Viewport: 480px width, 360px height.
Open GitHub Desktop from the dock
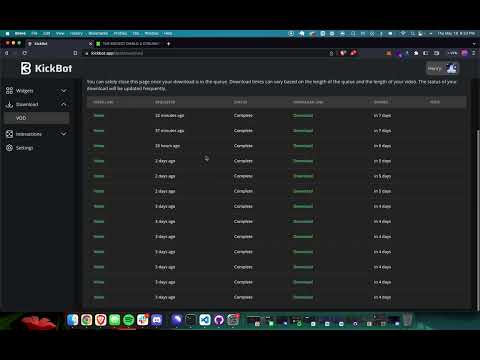219,320
